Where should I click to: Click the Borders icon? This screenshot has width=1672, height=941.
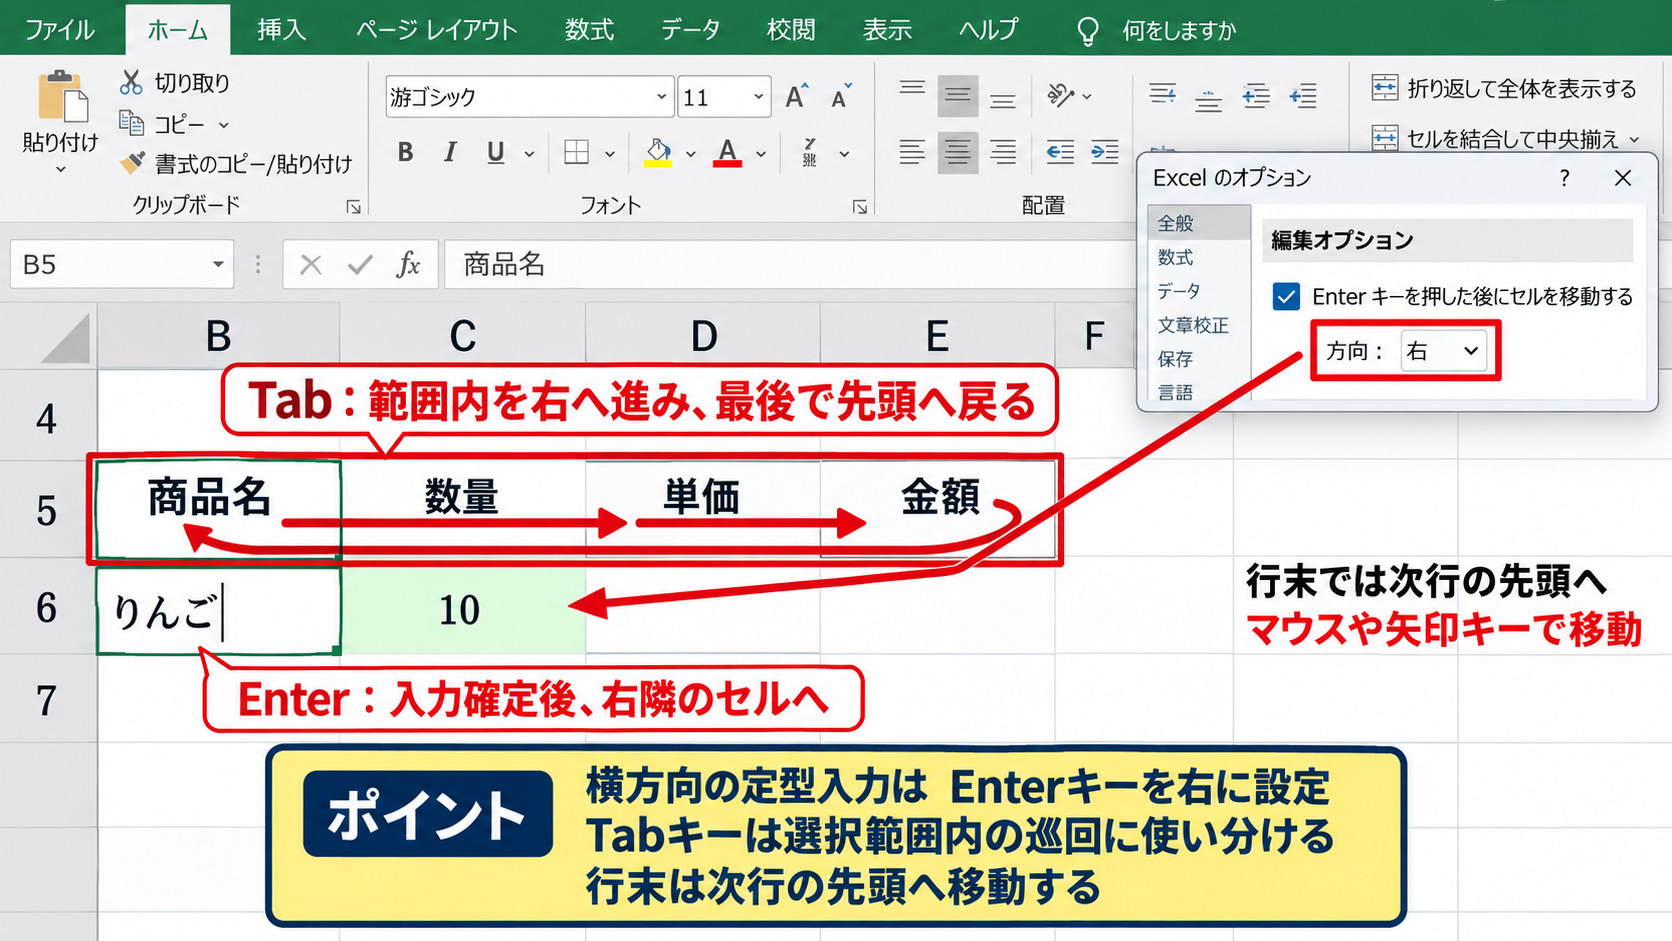coord(576,152)
